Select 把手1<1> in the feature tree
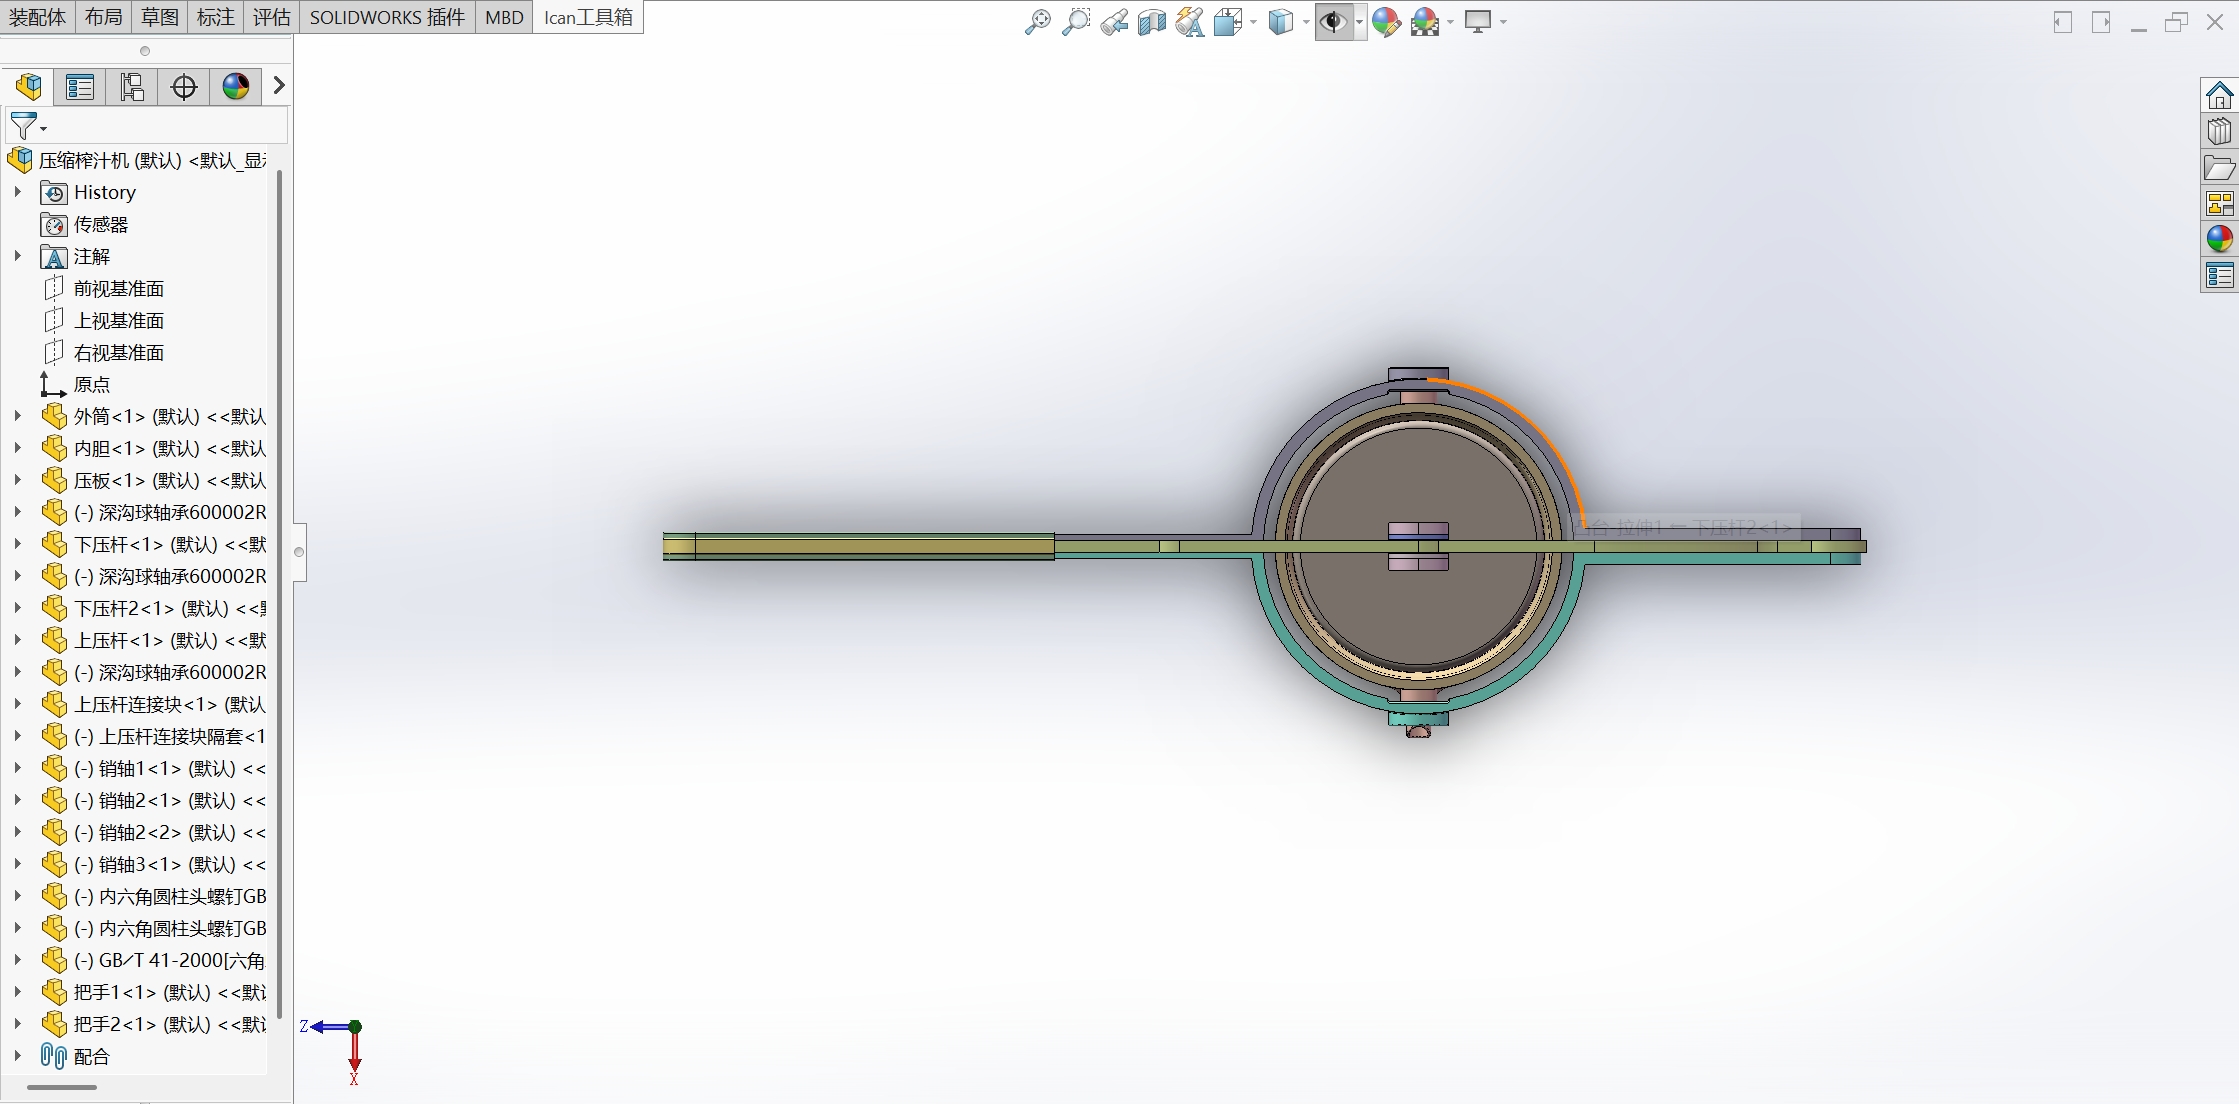Image resolution: width=2239 pixels, height=1104 pixels. coord(160,992)
